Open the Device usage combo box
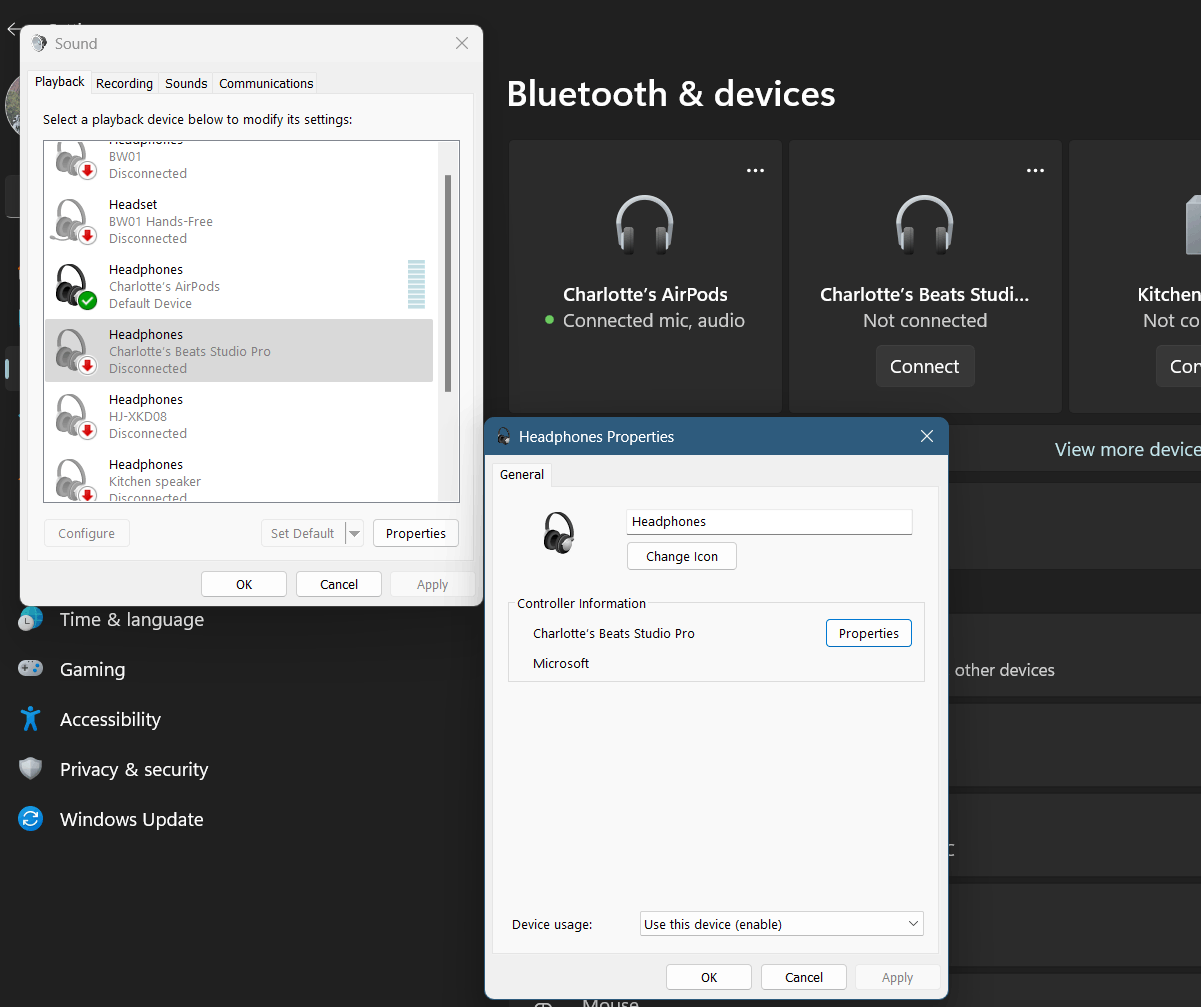 pyautogui.click(x=782, y=924)
